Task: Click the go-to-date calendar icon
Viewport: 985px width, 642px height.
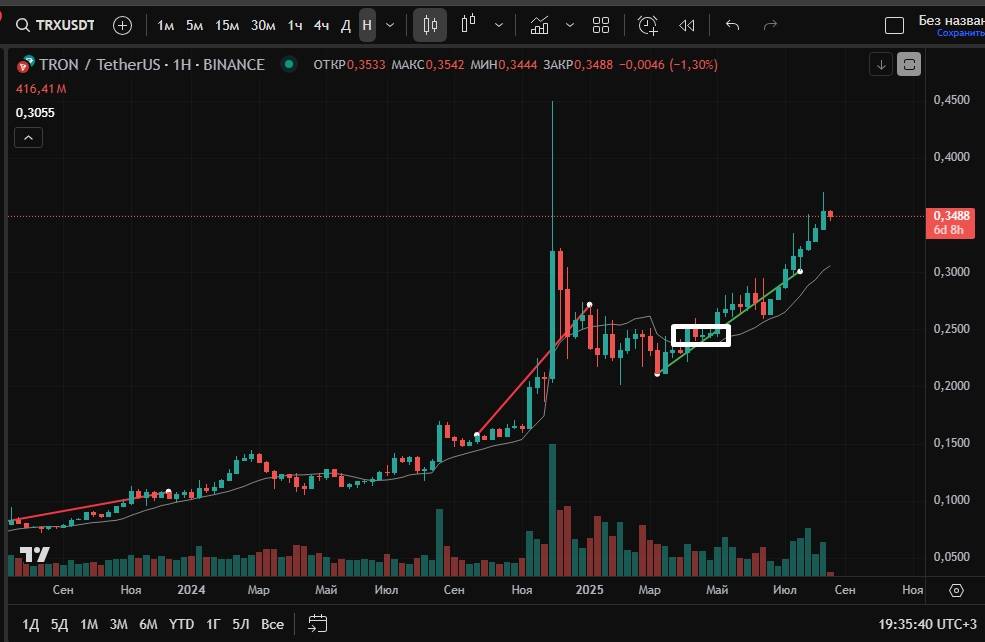Action: [x=318, y=624]
